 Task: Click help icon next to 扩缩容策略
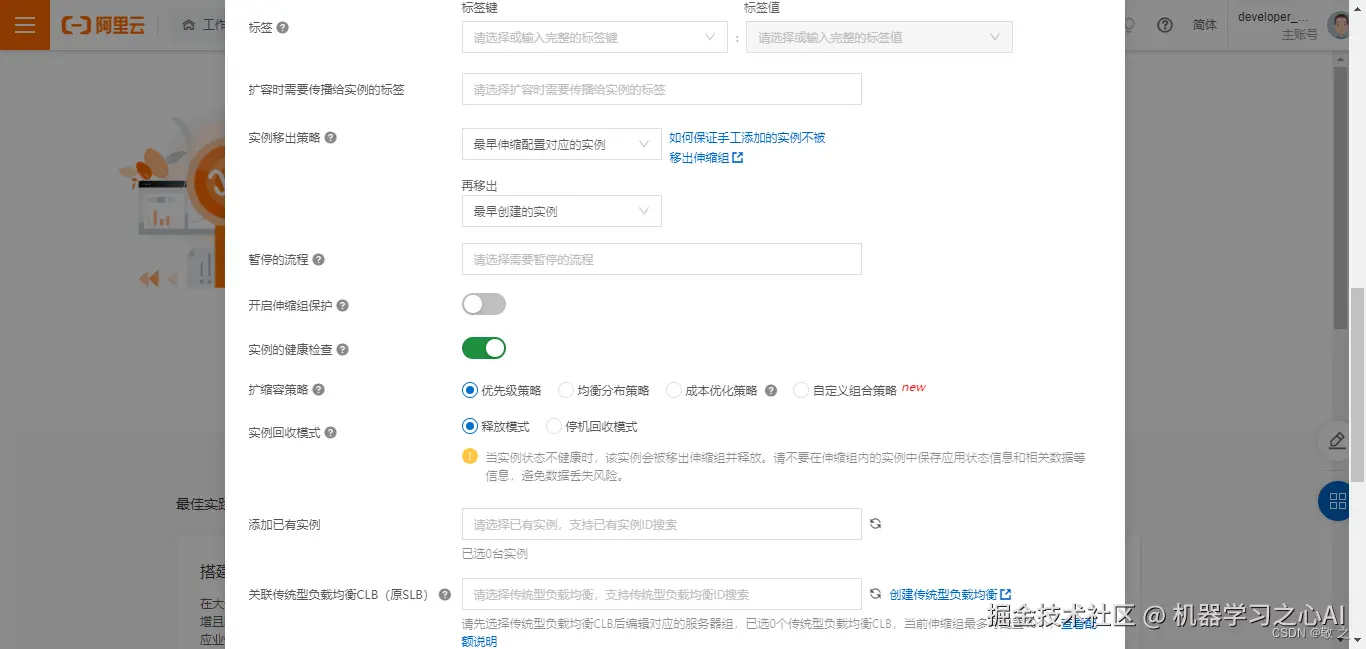(319, 390)
